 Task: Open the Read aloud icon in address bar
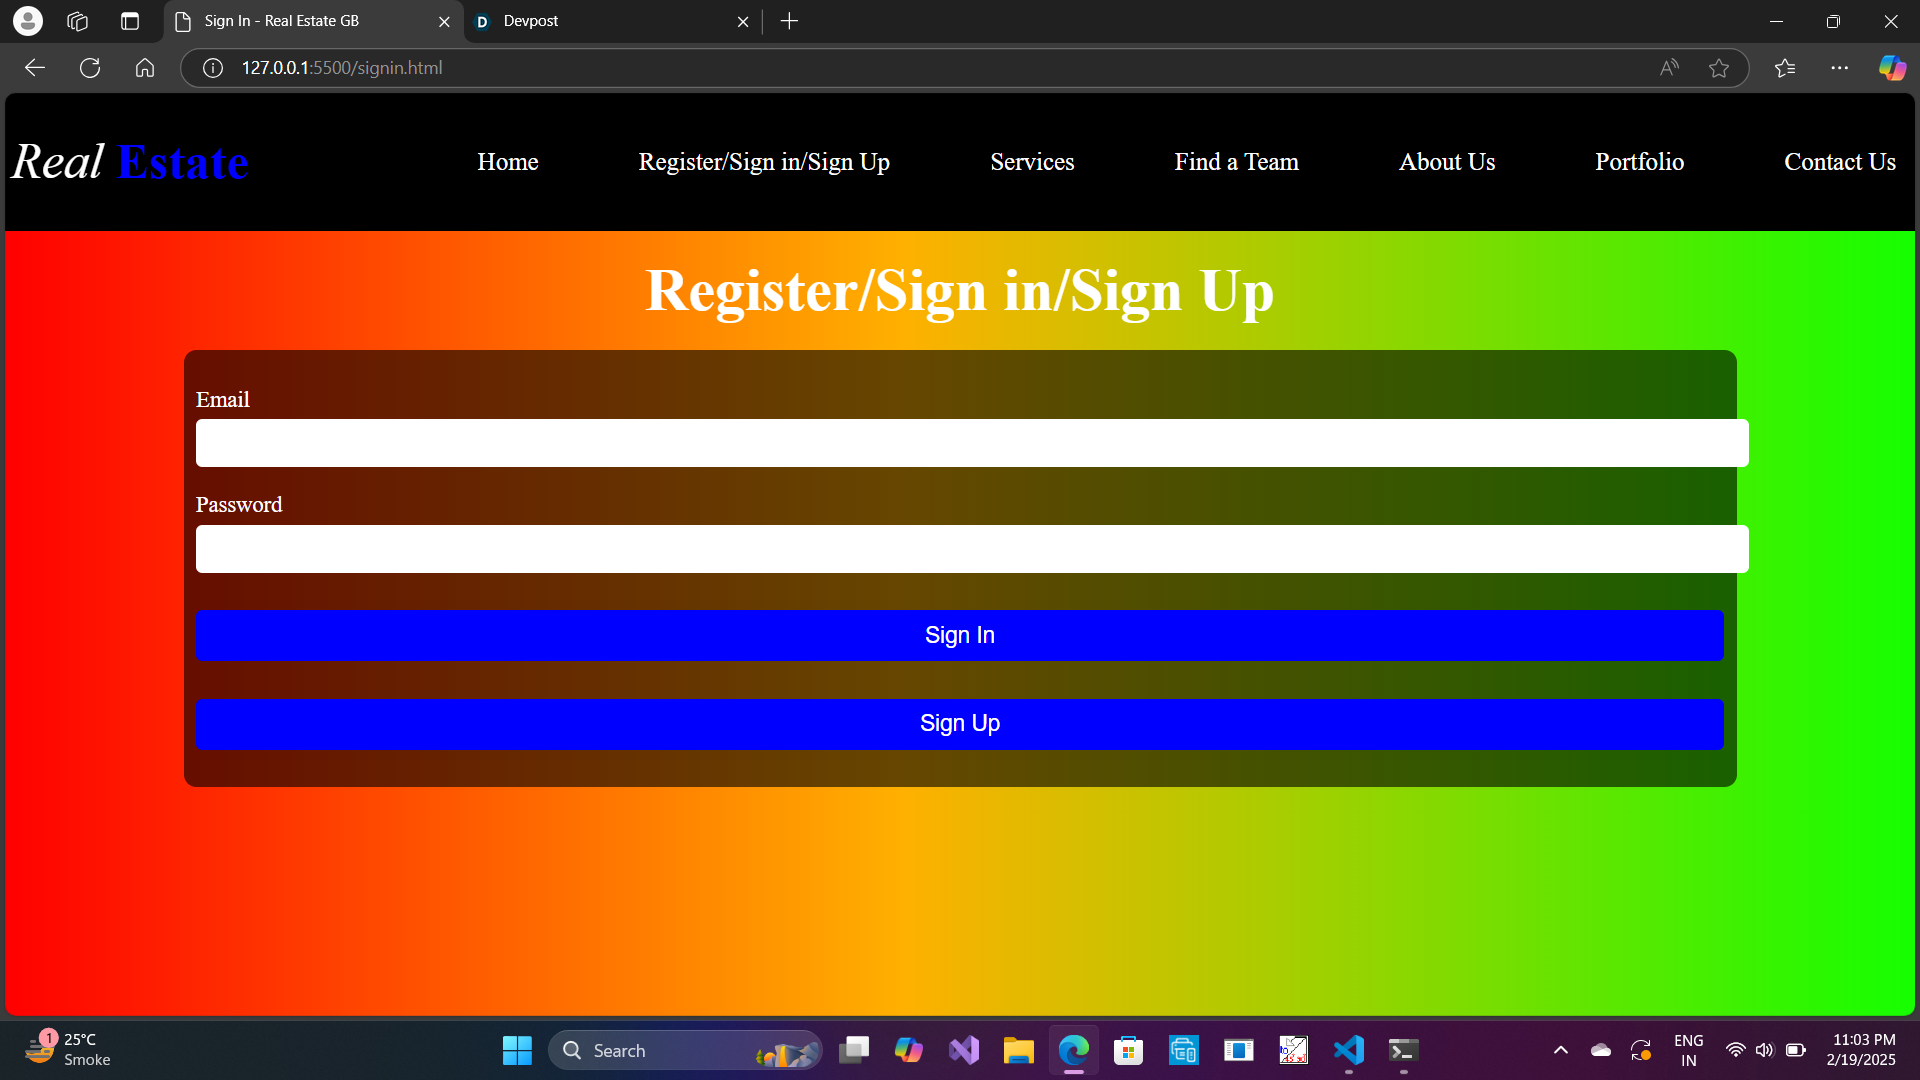[x=1669, y=68]
